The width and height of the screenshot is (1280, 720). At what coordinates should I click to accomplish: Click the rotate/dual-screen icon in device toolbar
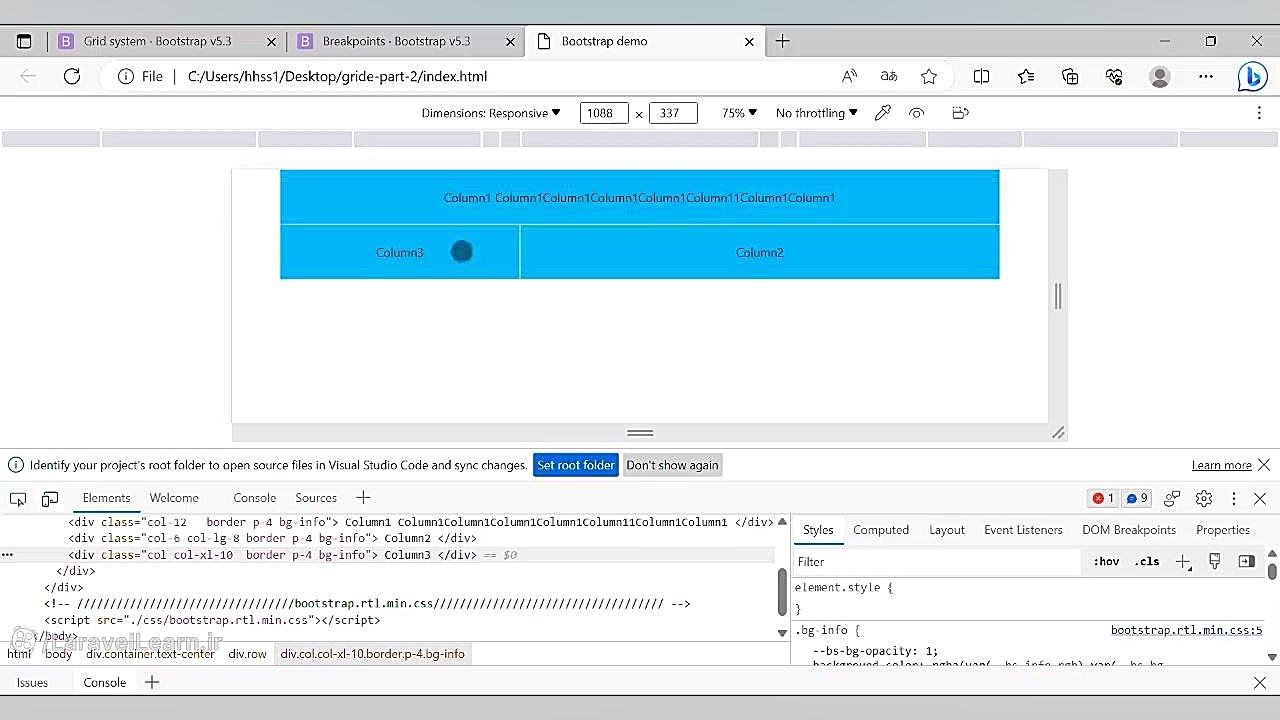pos(960,113)
